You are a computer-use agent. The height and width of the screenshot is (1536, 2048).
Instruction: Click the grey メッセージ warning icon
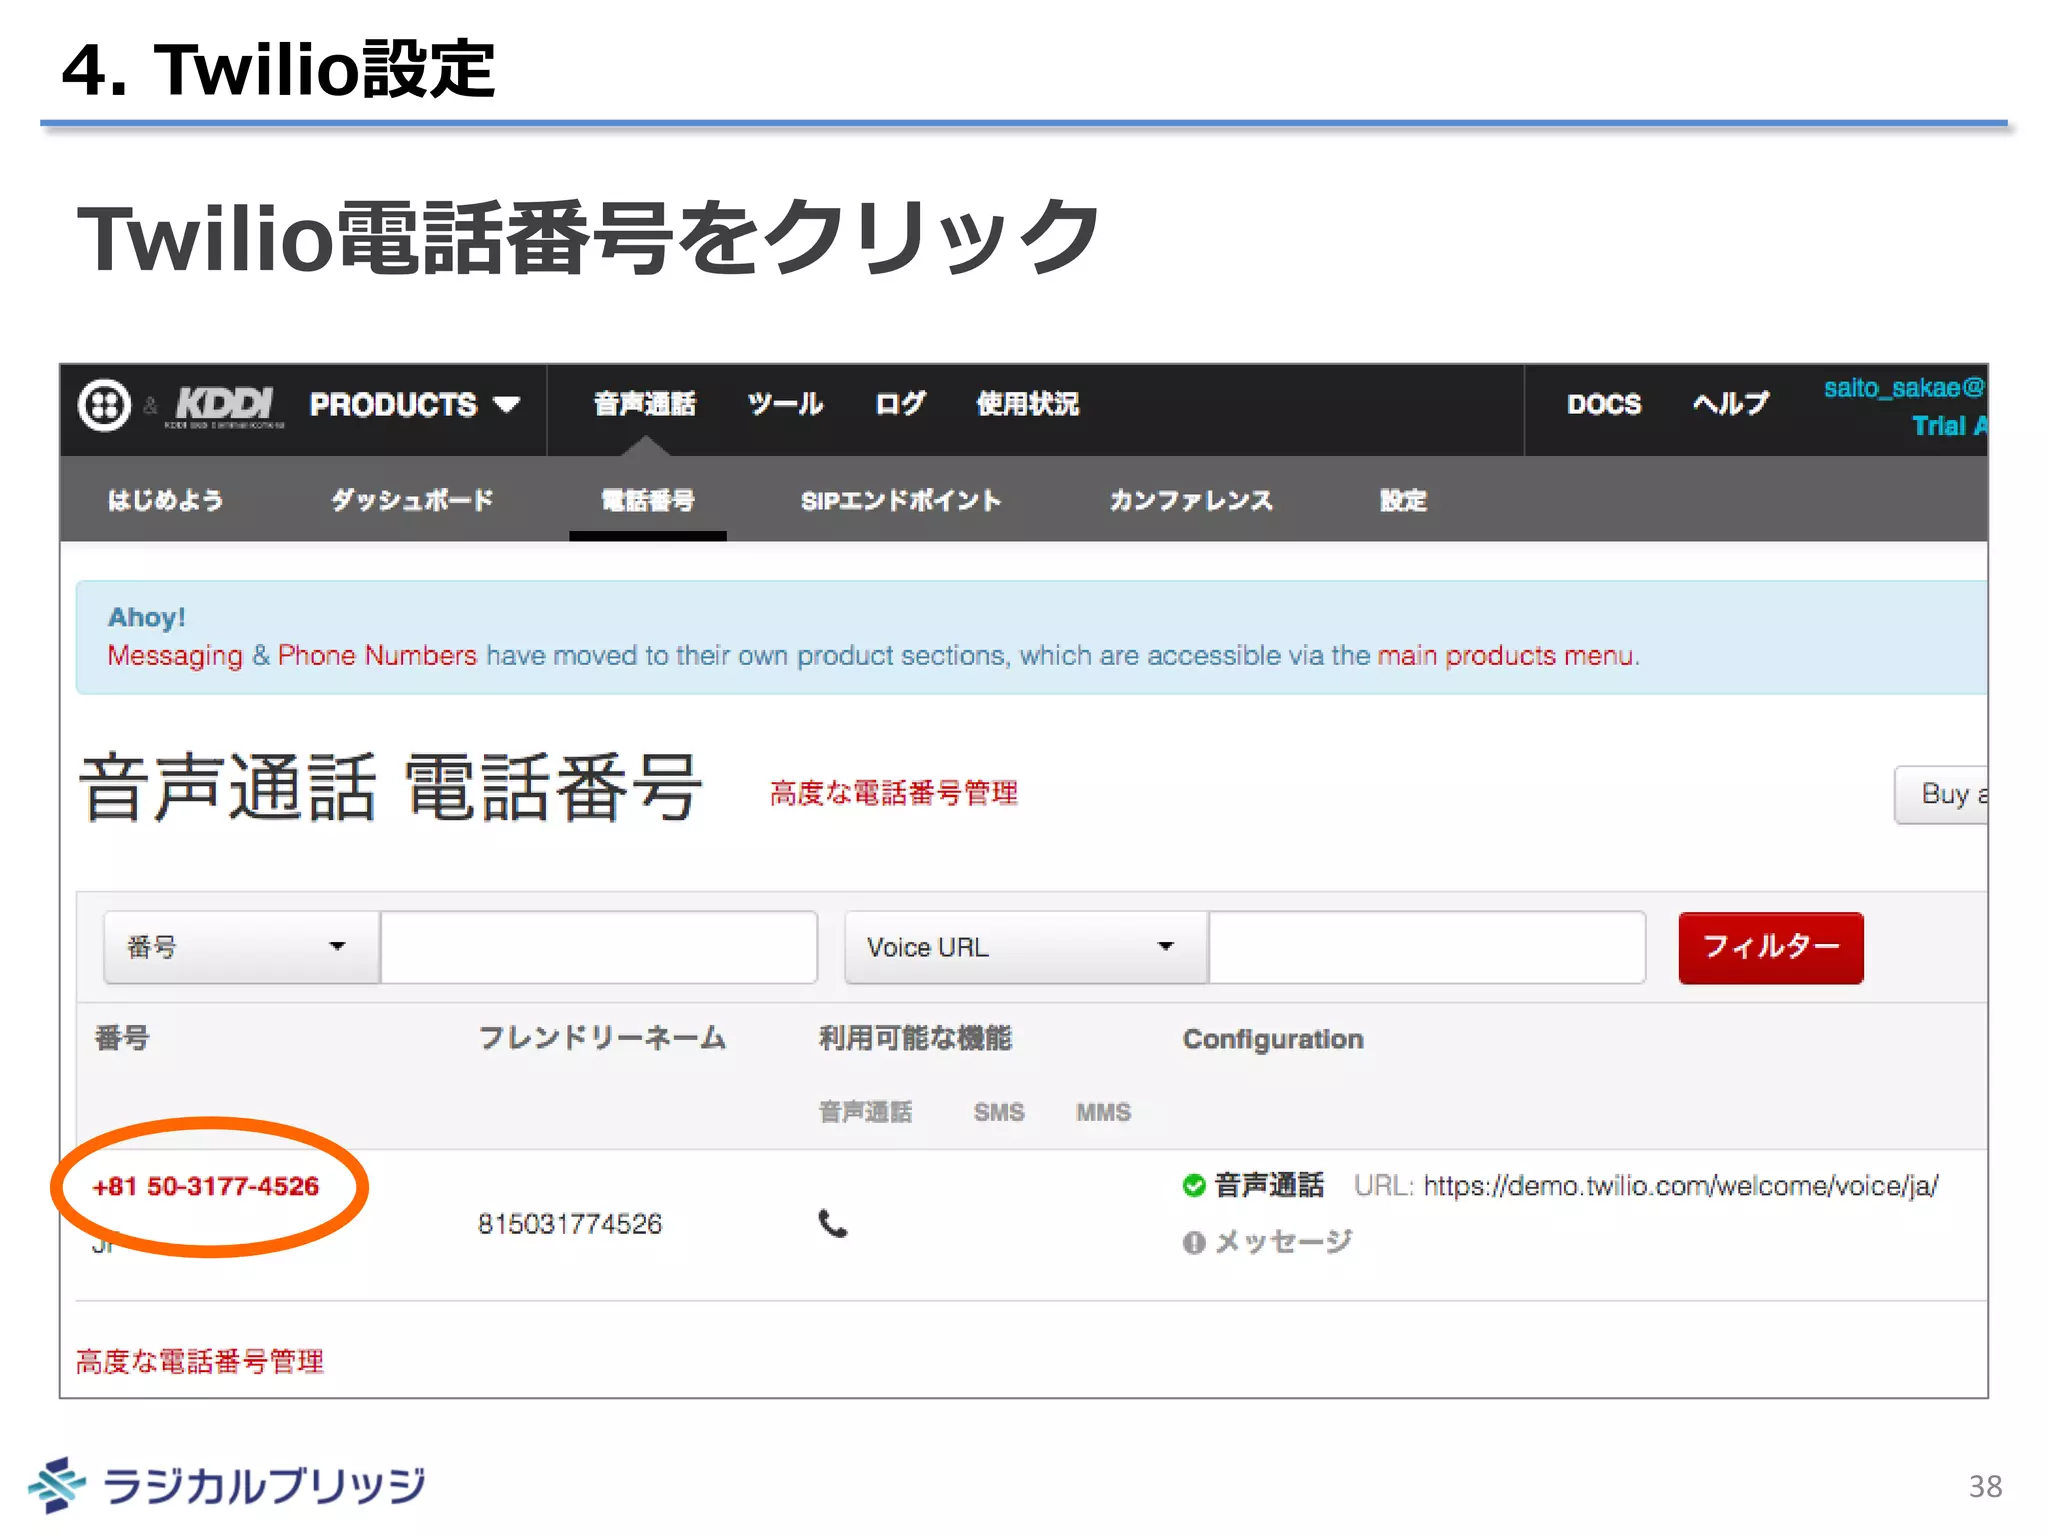pyautogui.click(x=1193, y=1242)
